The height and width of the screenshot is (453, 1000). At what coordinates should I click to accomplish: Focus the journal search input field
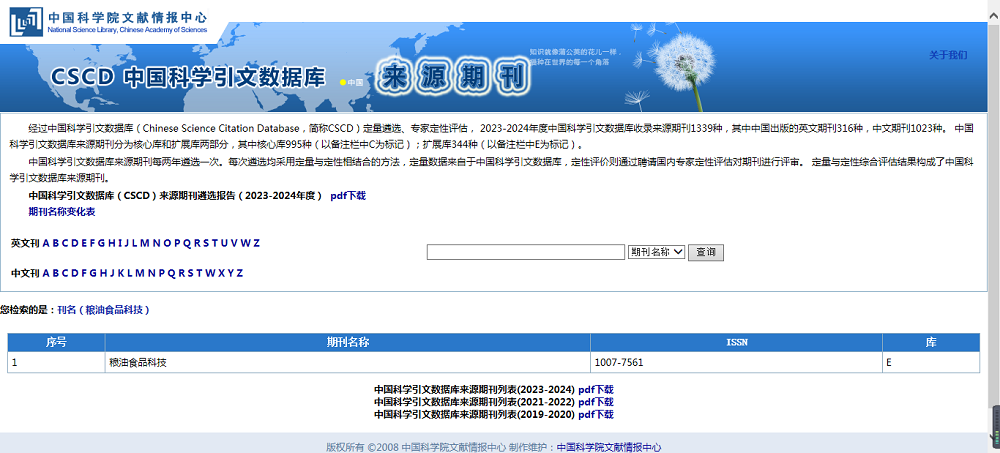coord(526,252)
